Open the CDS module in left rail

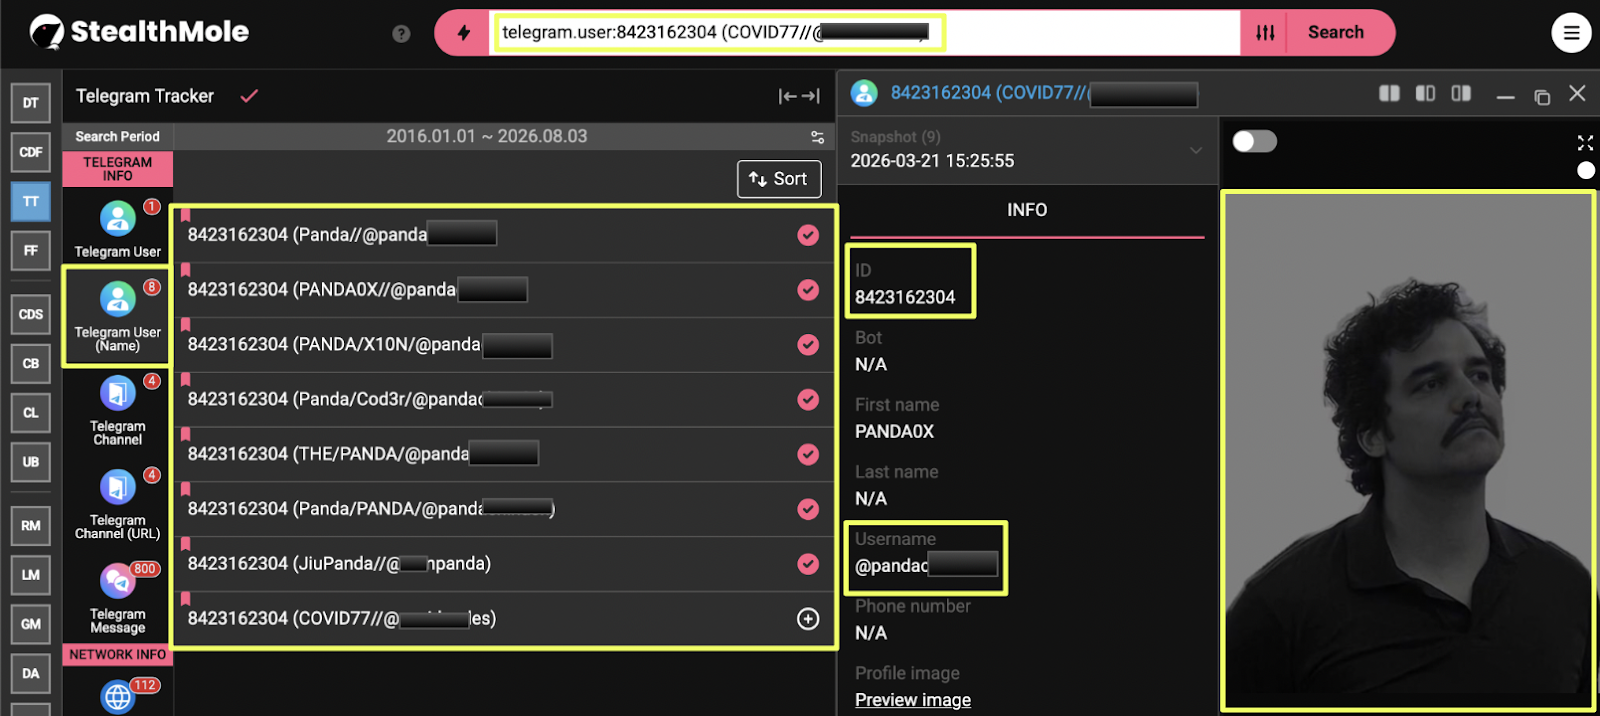(x=31, y=314)
